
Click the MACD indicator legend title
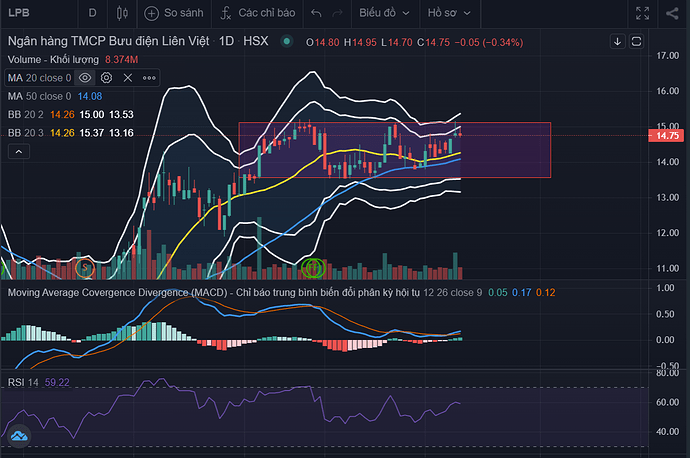pyautogui.click(x=213, y=293)
